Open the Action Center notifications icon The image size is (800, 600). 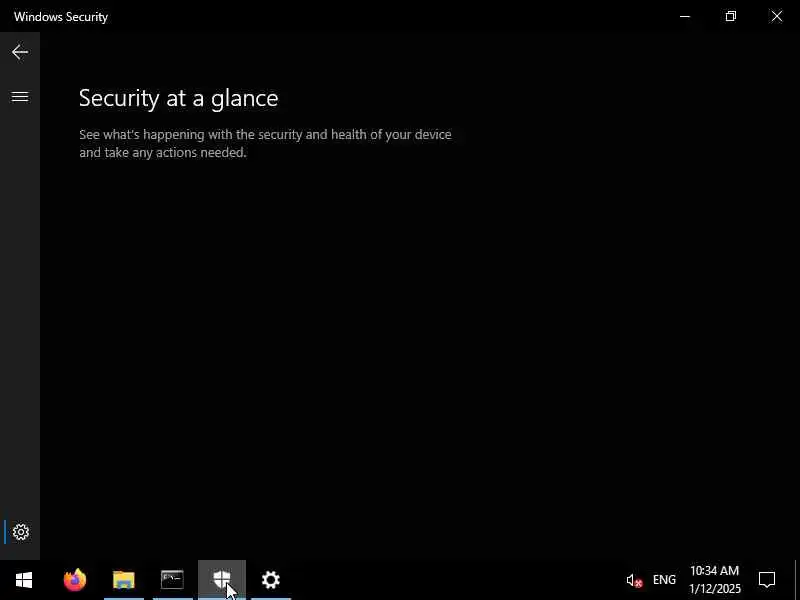click(767, 580)
